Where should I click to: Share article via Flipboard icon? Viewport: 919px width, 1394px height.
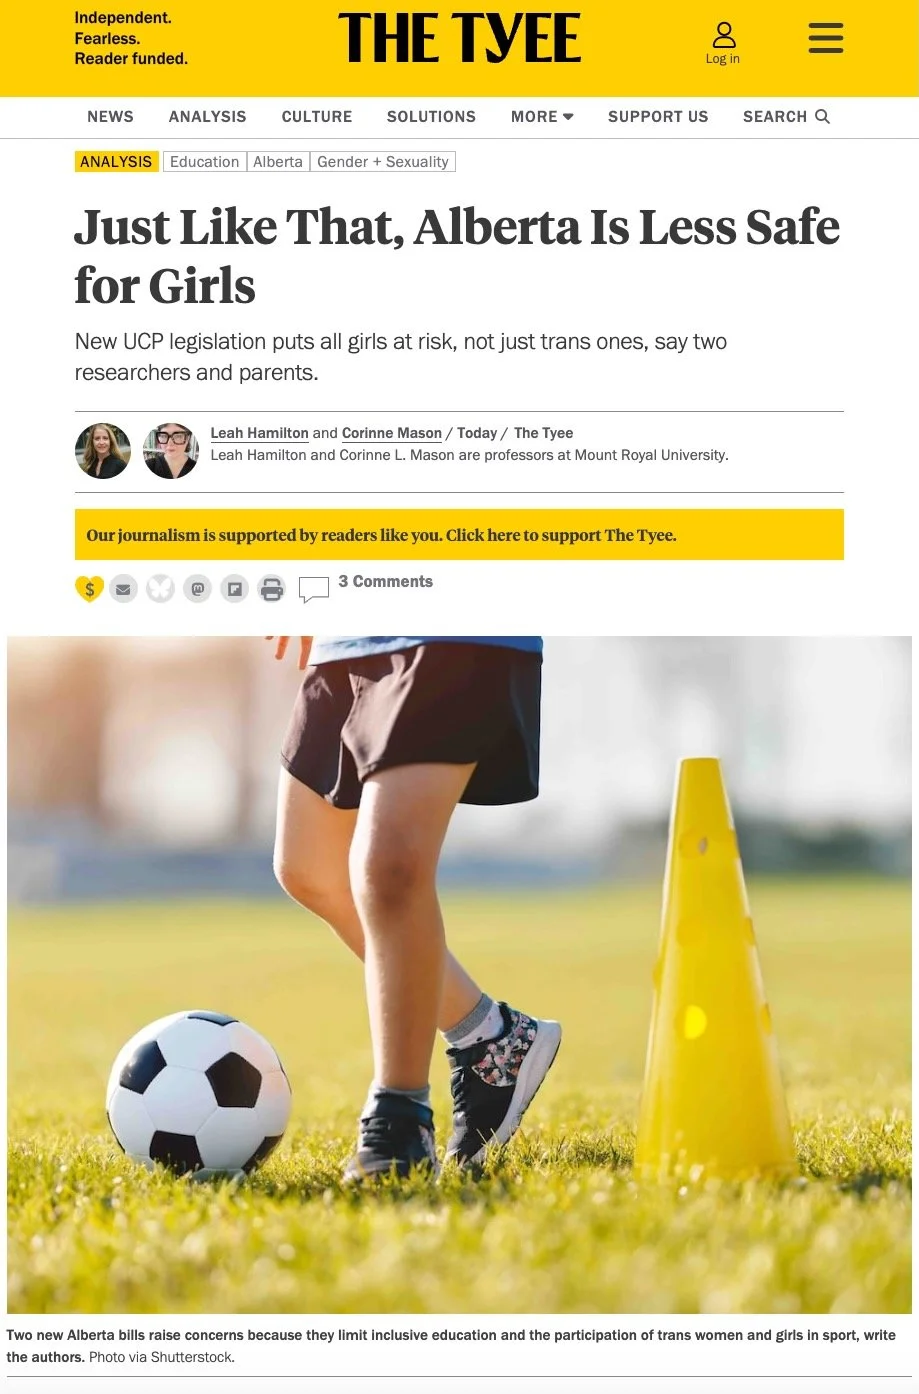tap(234, 589)
